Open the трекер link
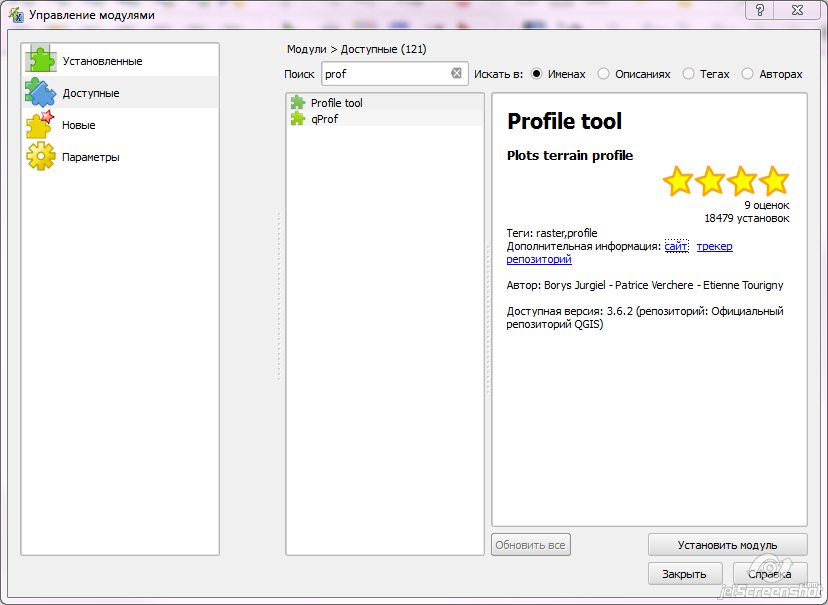 tap(714, 246)
